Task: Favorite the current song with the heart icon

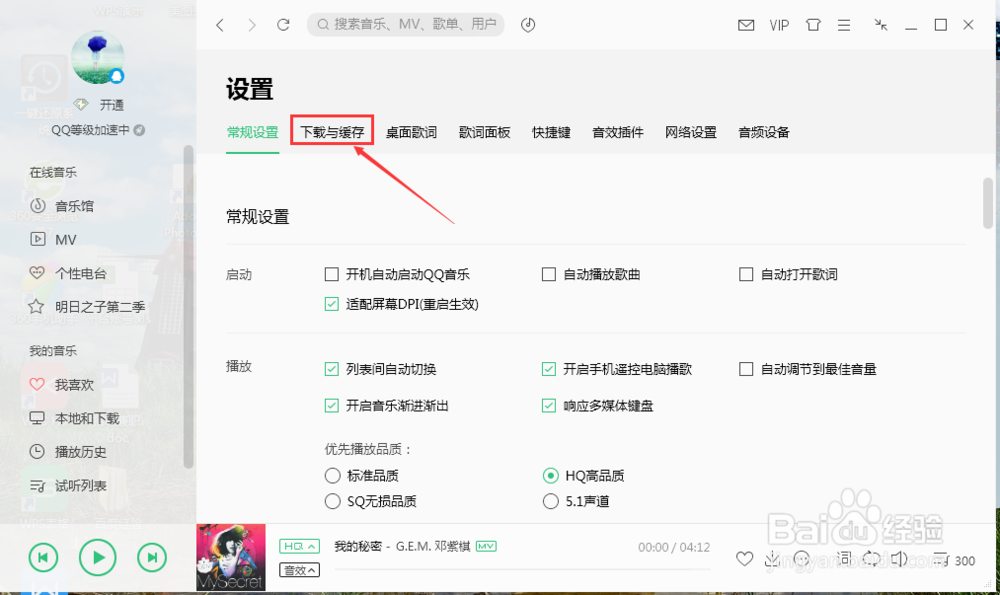Action: pos(745,559)
